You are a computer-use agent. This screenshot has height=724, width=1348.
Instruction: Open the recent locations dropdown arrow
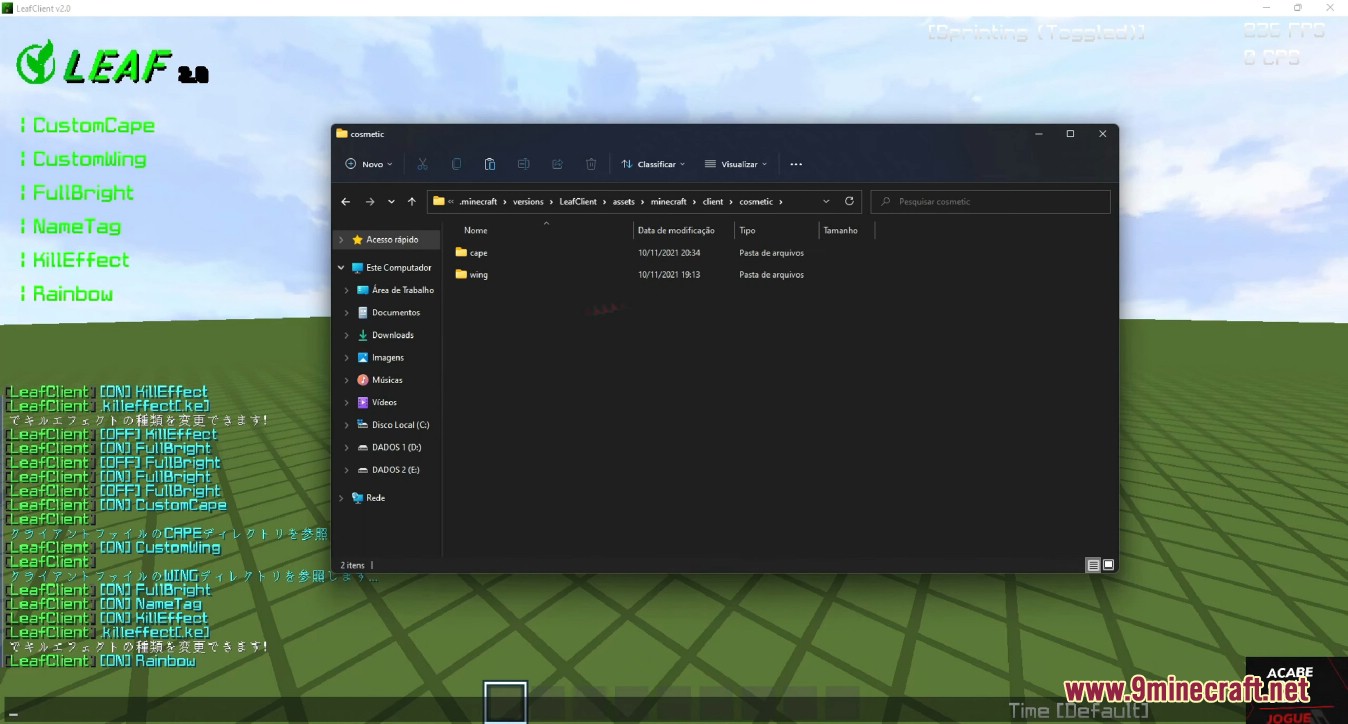point(391,201)
